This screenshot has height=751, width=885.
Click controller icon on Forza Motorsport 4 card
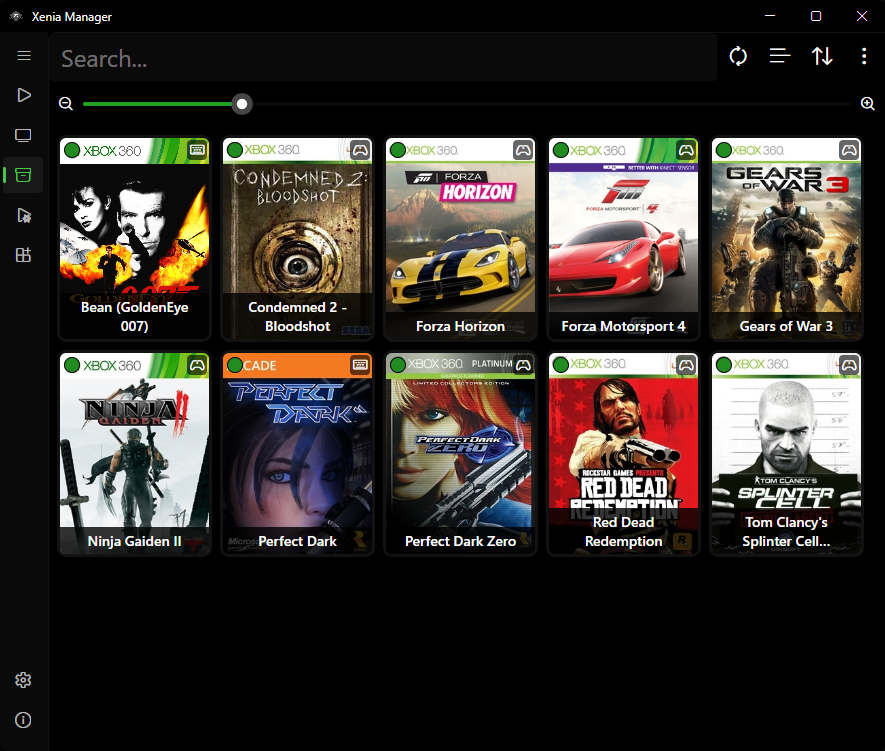point(686,150)
